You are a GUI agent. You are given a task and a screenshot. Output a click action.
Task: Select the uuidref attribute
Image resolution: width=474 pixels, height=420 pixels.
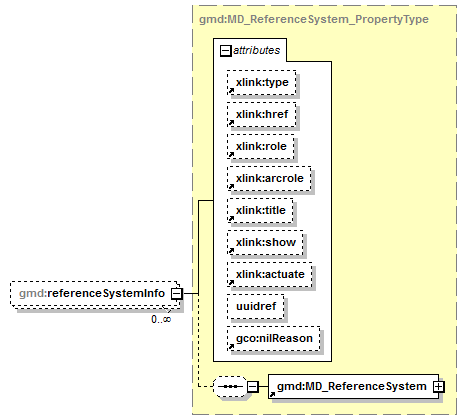[256, 306]
